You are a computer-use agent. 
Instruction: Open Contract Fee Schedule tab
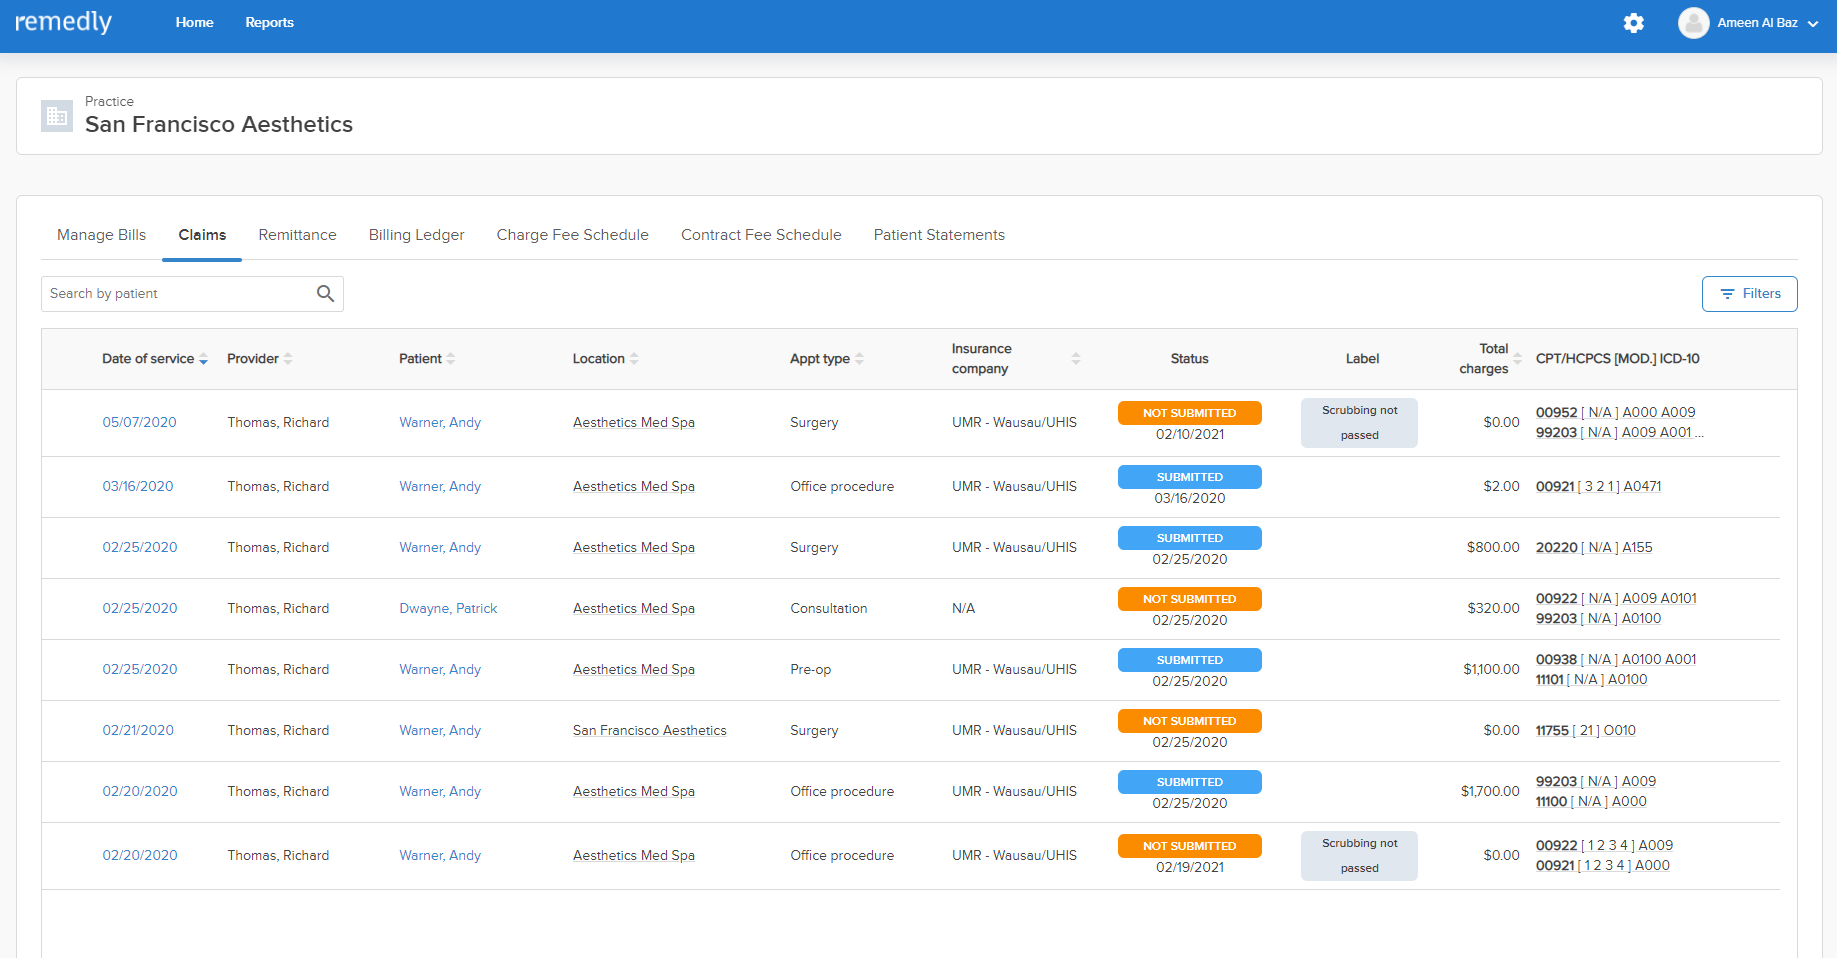pyautogui.click(x=761, y=235)
